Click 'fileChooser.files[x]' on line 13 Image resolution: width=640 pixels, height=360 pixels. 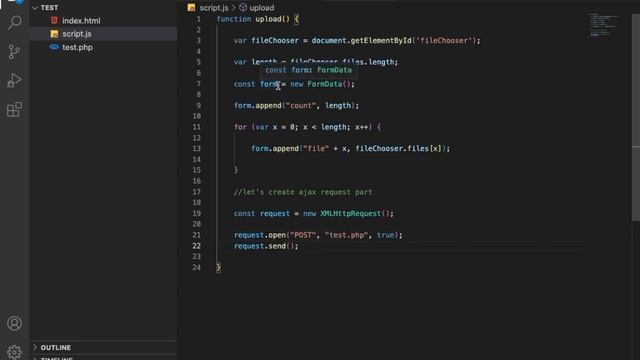pos(398,149)
